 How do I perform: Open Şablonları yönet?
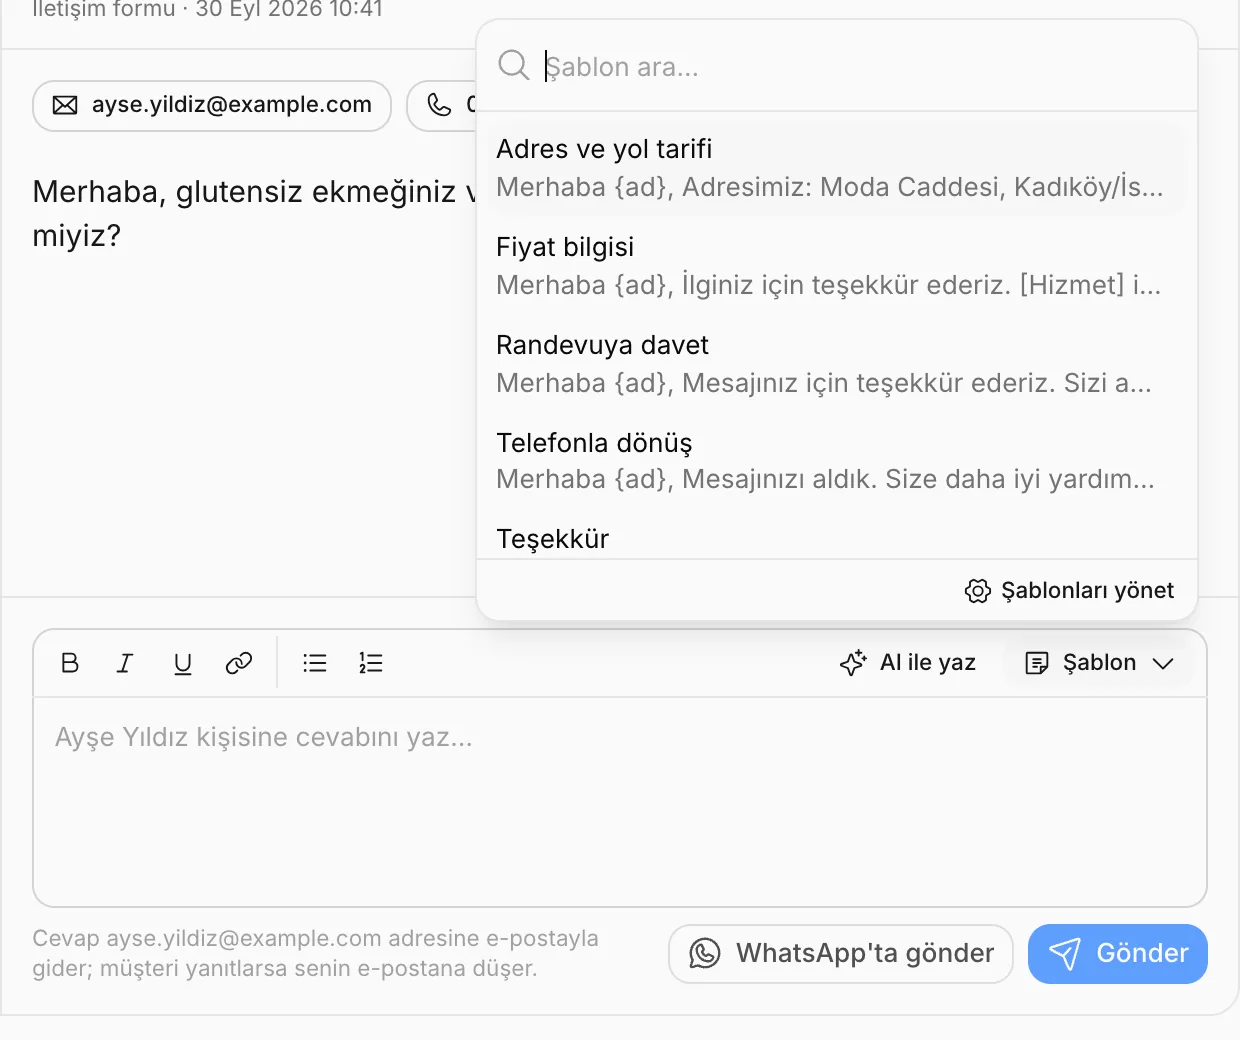[1069, 591]
